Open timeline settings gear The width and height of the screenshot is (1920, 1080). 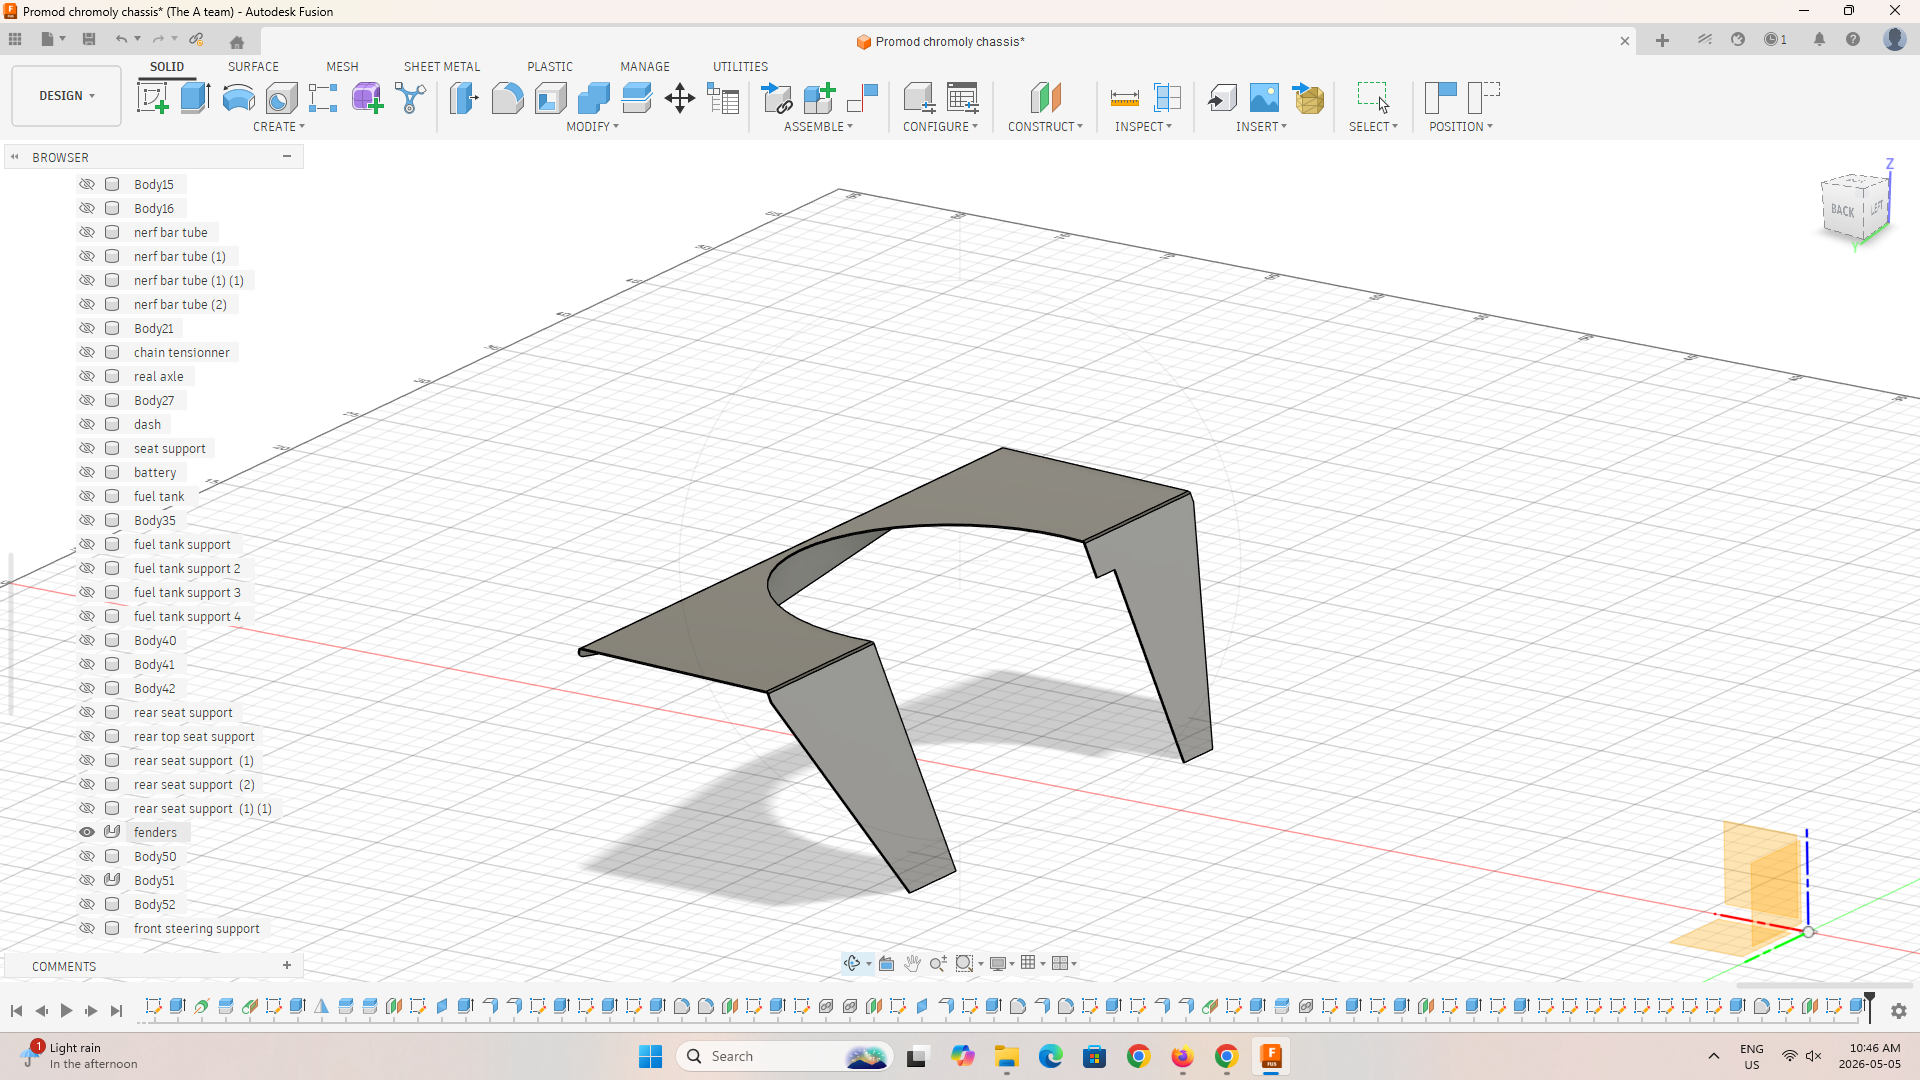(x=1899, y=1011)
